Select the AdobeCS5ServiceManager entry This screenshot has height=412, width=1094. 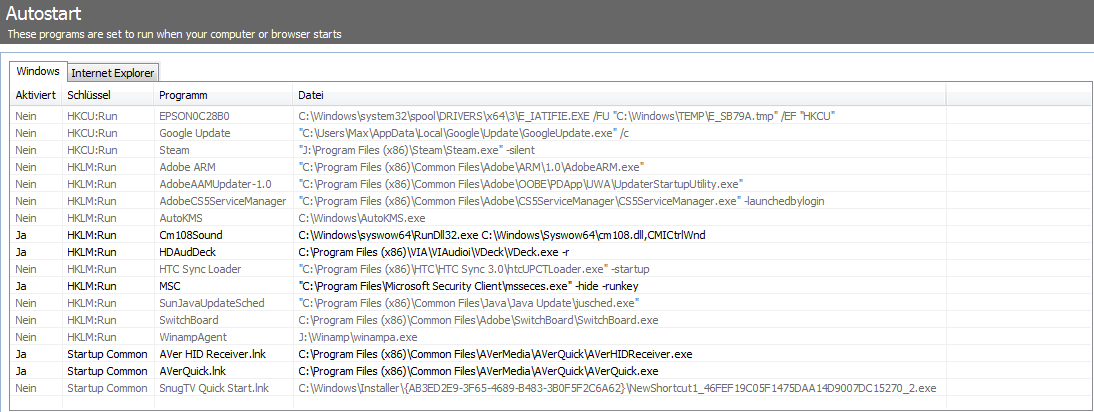point(223,201)
